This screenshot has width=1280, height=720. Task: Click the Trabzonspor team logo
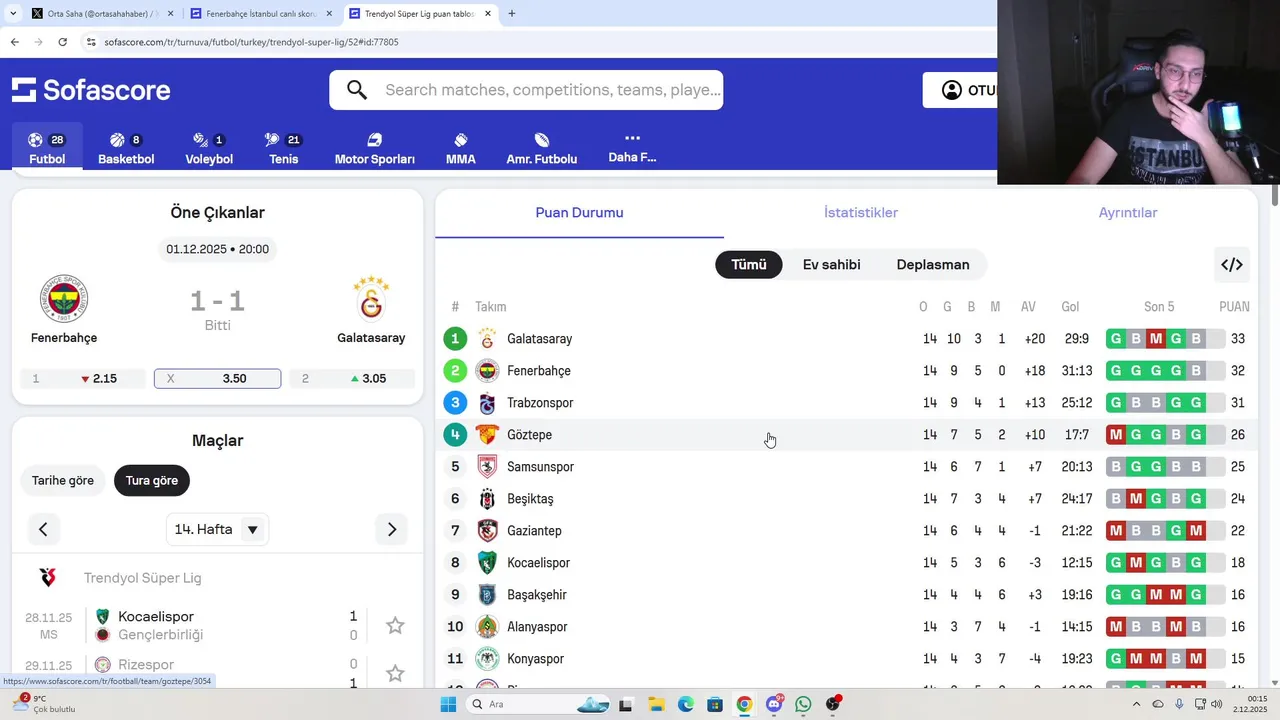click(487, 403)
